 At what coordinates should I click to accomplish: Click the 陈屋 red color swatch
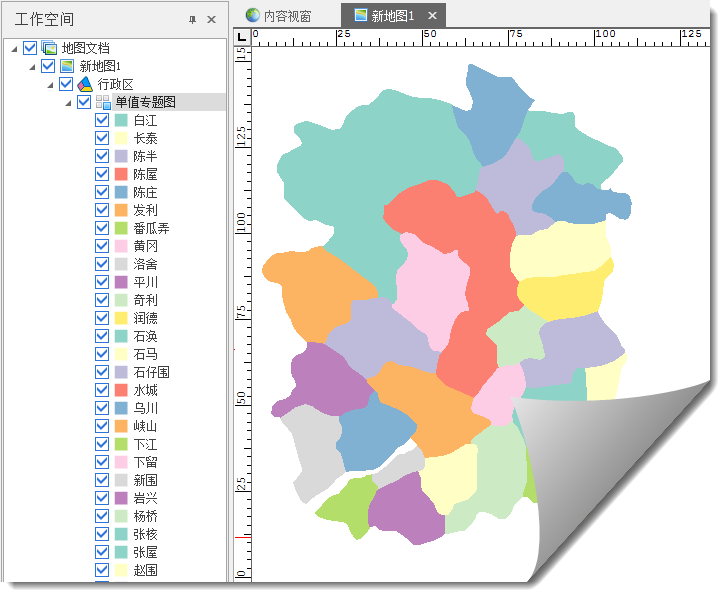(x=121, y=174)
